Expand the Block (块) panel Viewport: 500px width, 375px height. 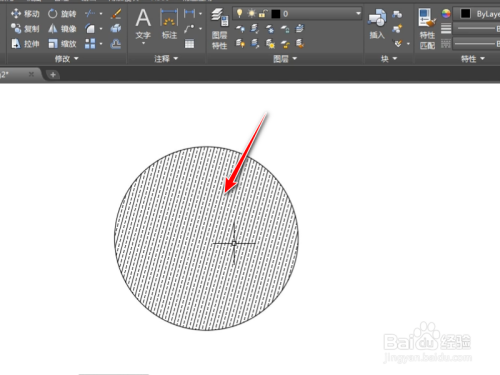[389, 59]
